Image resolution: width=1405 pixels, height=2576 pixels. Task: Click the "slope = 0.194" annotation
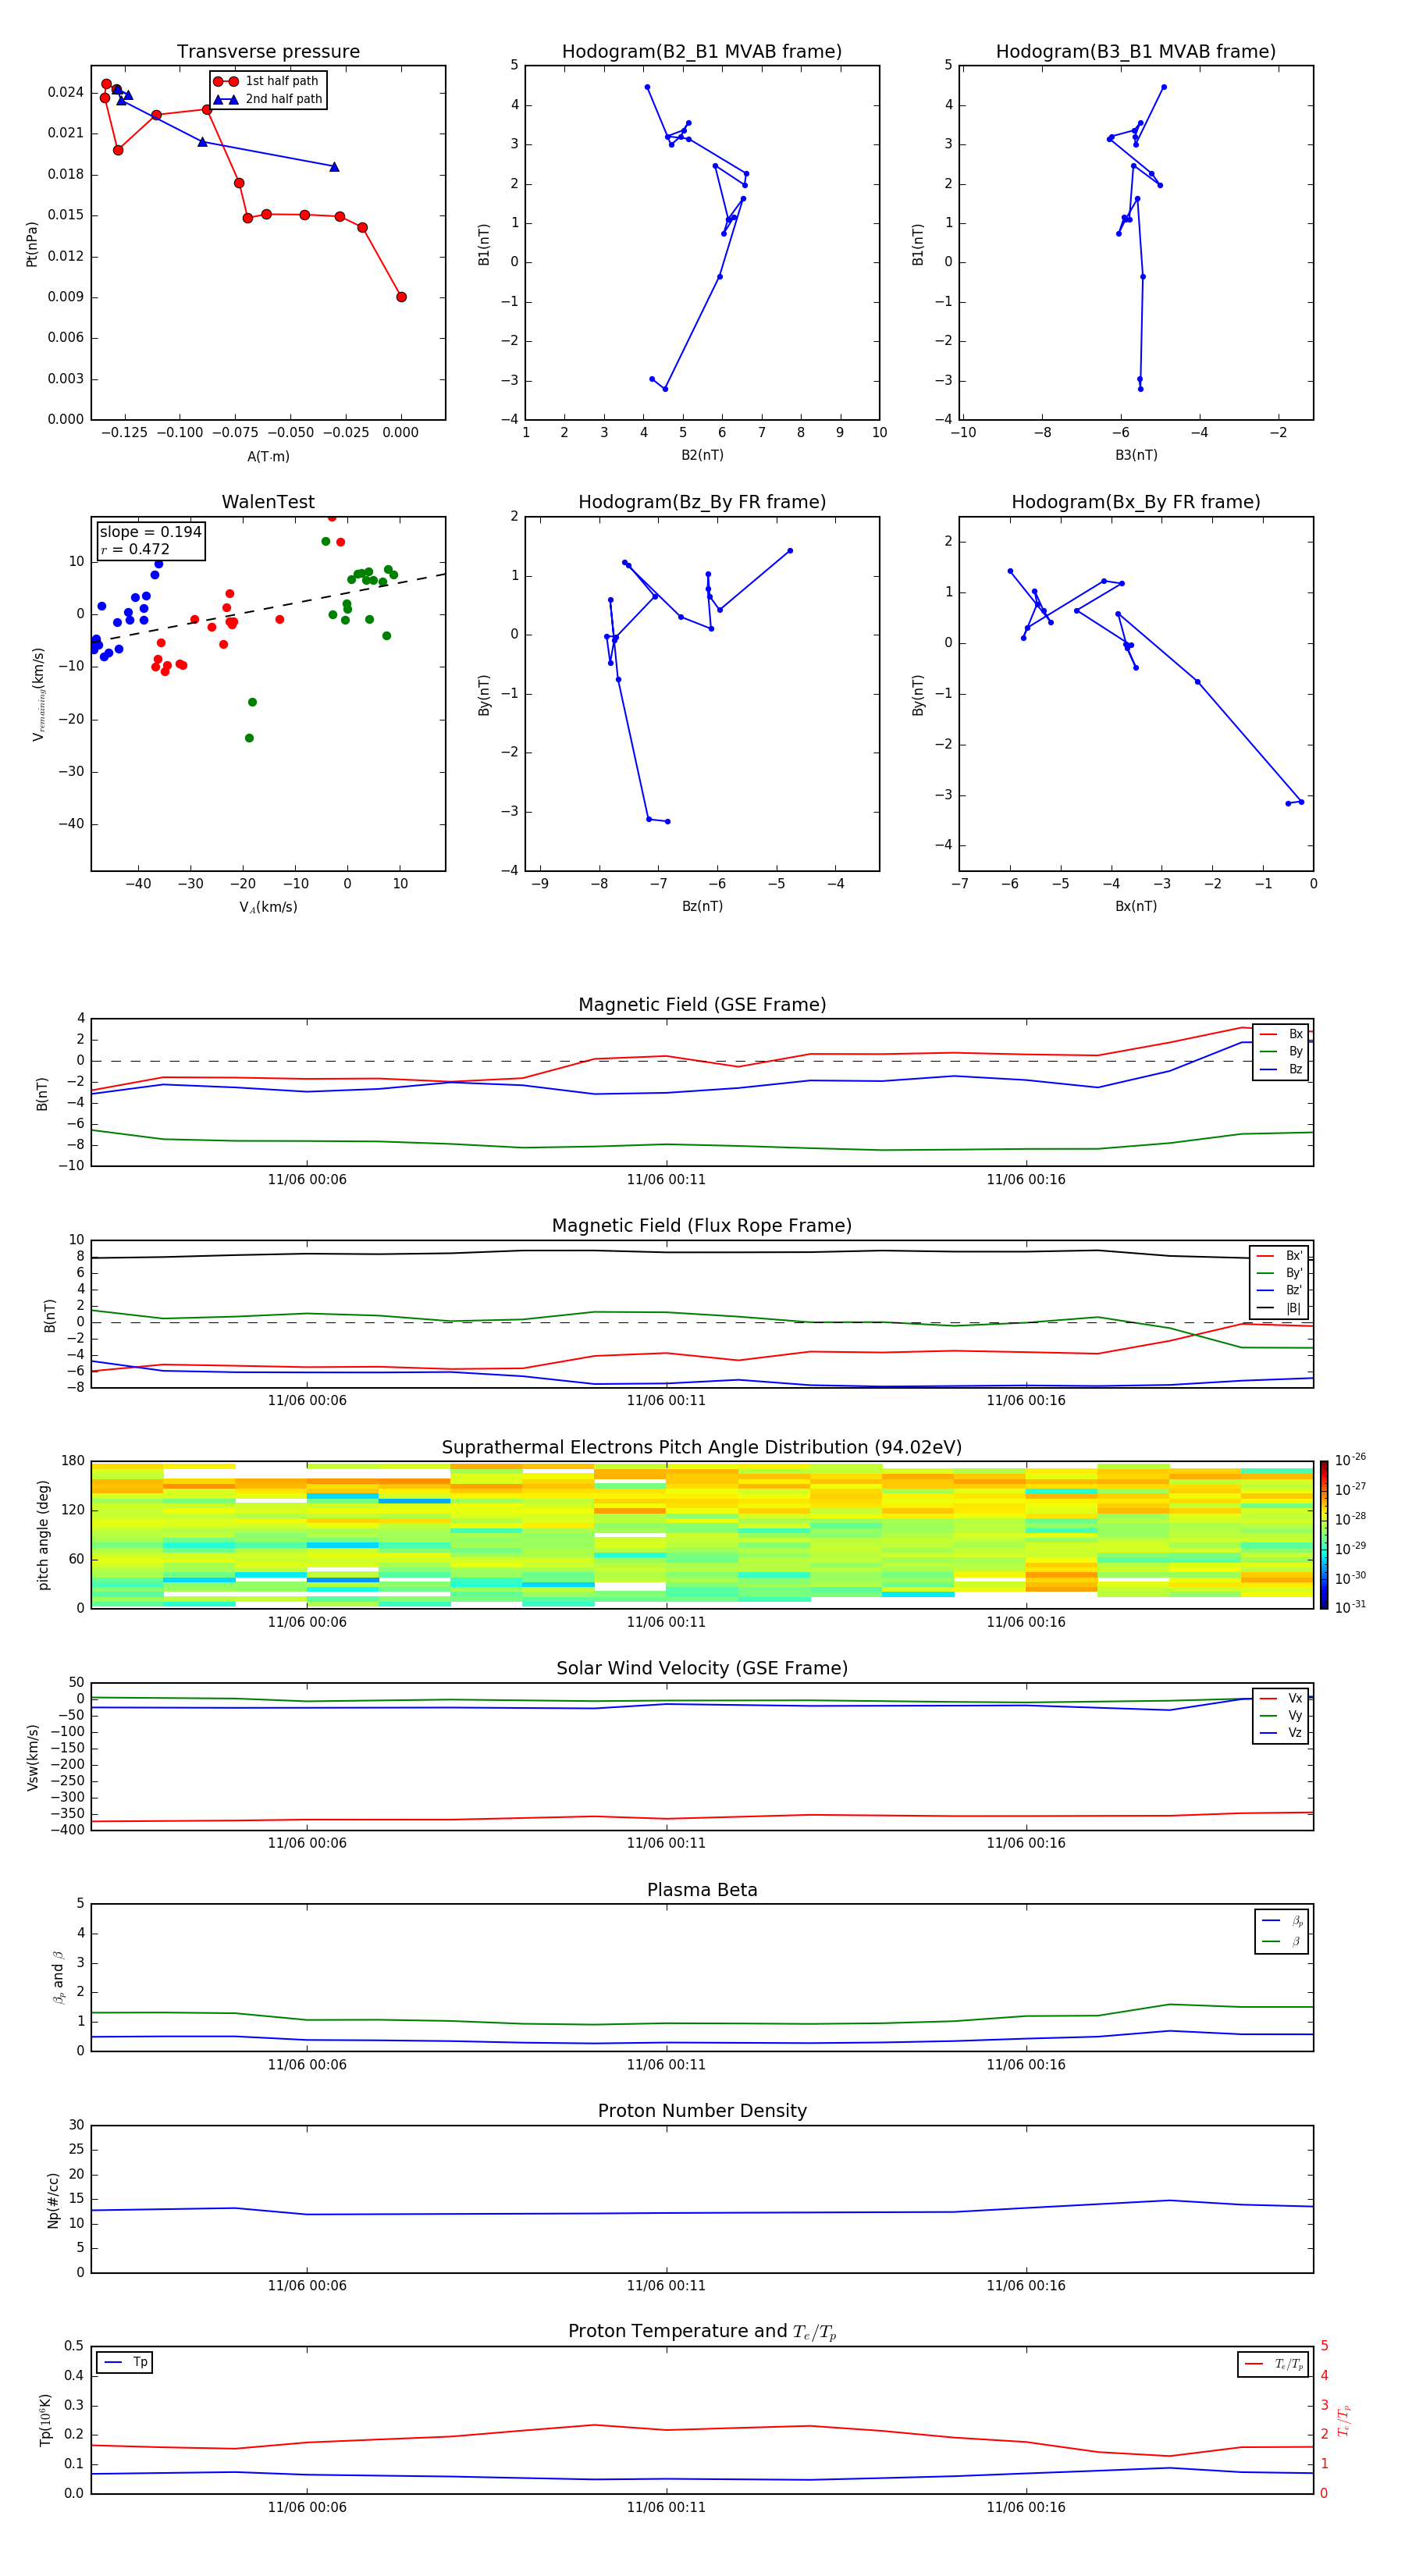point(150,532)
